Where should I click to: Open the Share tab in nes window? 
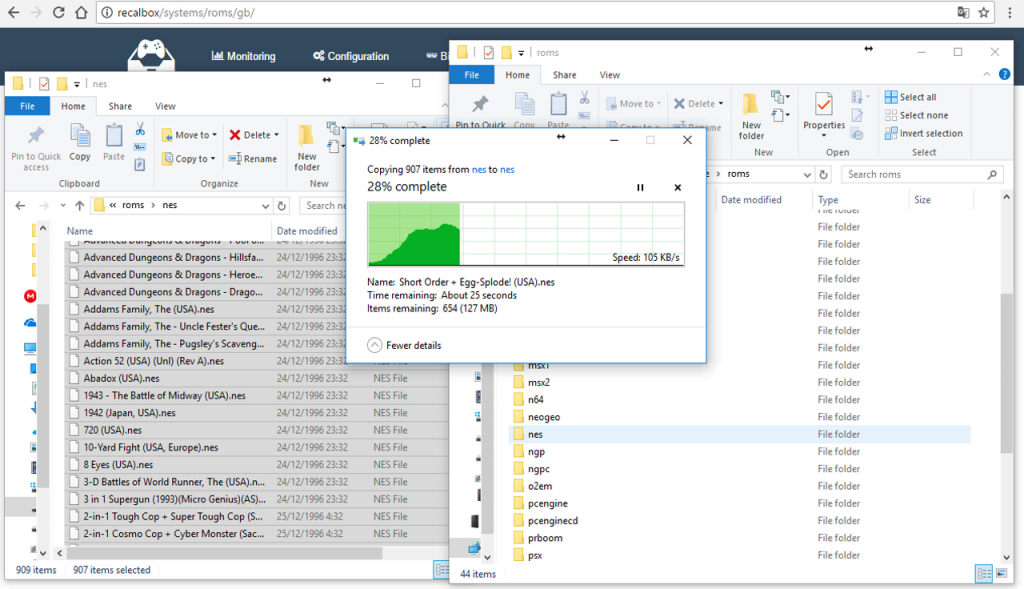tap(120, 106)
